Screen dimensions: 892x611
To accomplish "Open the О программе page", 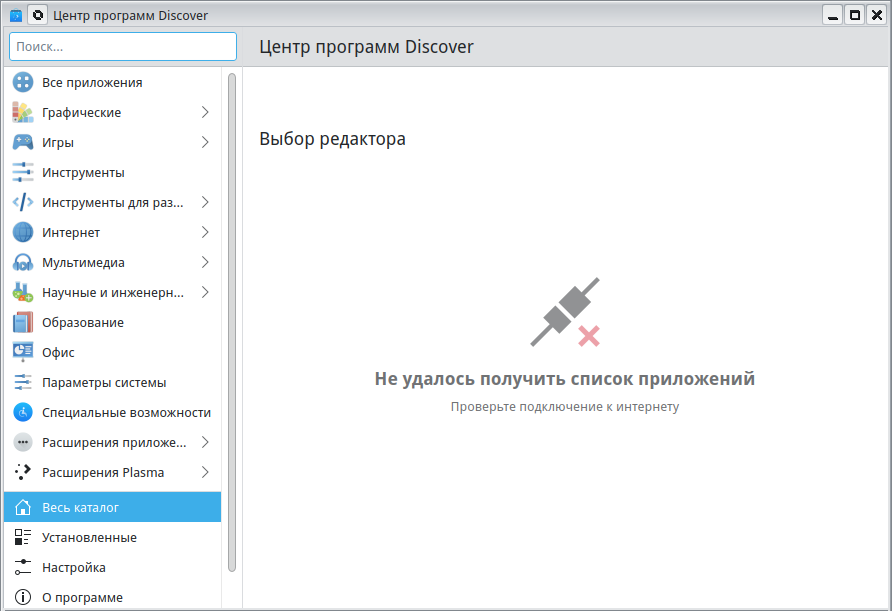I will pyautogui.click(x=113, y=597).
